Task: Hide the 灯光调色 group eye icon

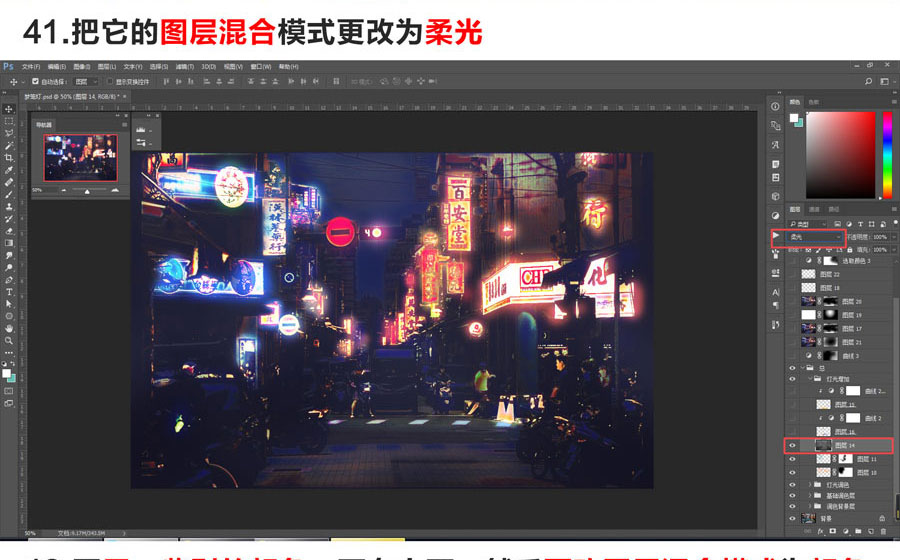Action: pyautogui.click(x=793, y=485)
